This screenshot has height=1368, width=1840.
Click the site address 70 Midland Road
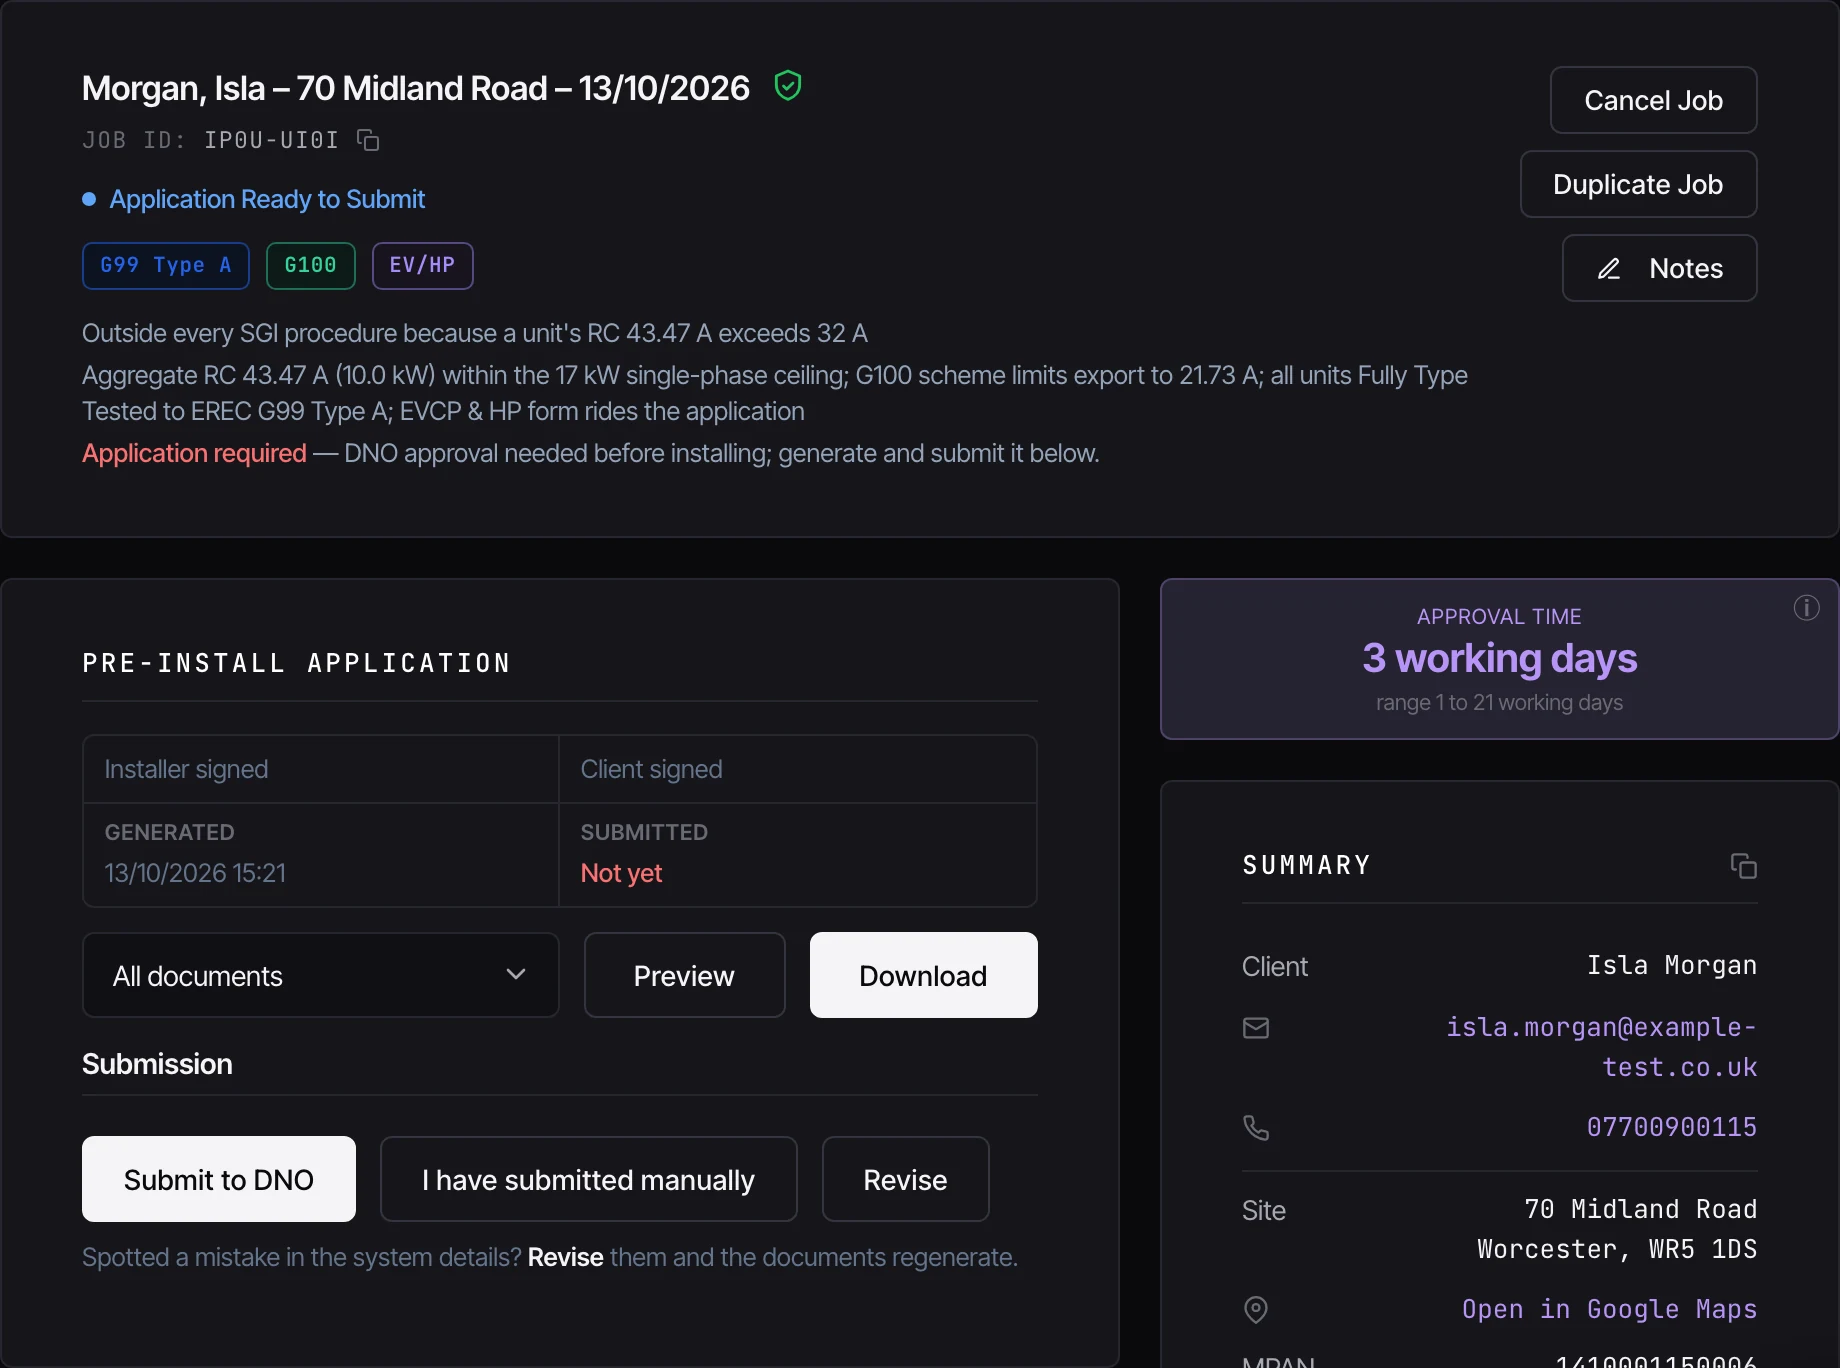(x=1640, y=1209)
